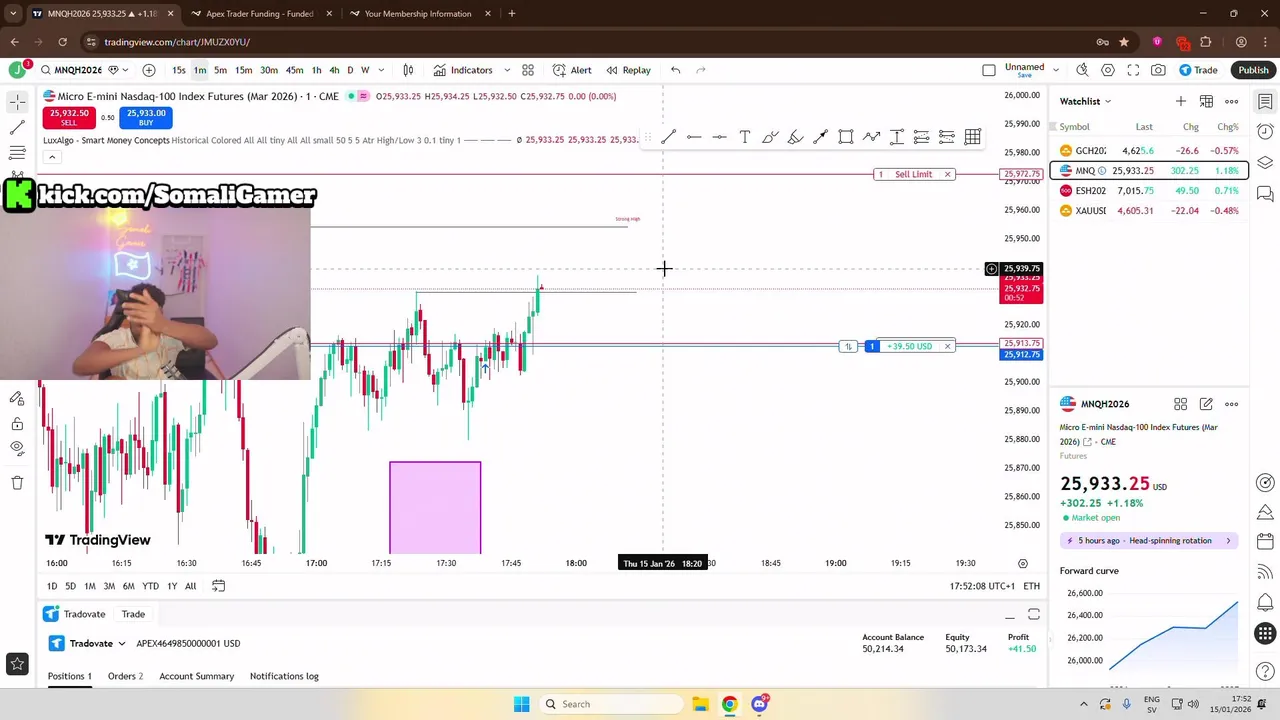
Task: Open quick search magnifier lightning icon
Action: pyautogui.click(x=1082, y=70)
